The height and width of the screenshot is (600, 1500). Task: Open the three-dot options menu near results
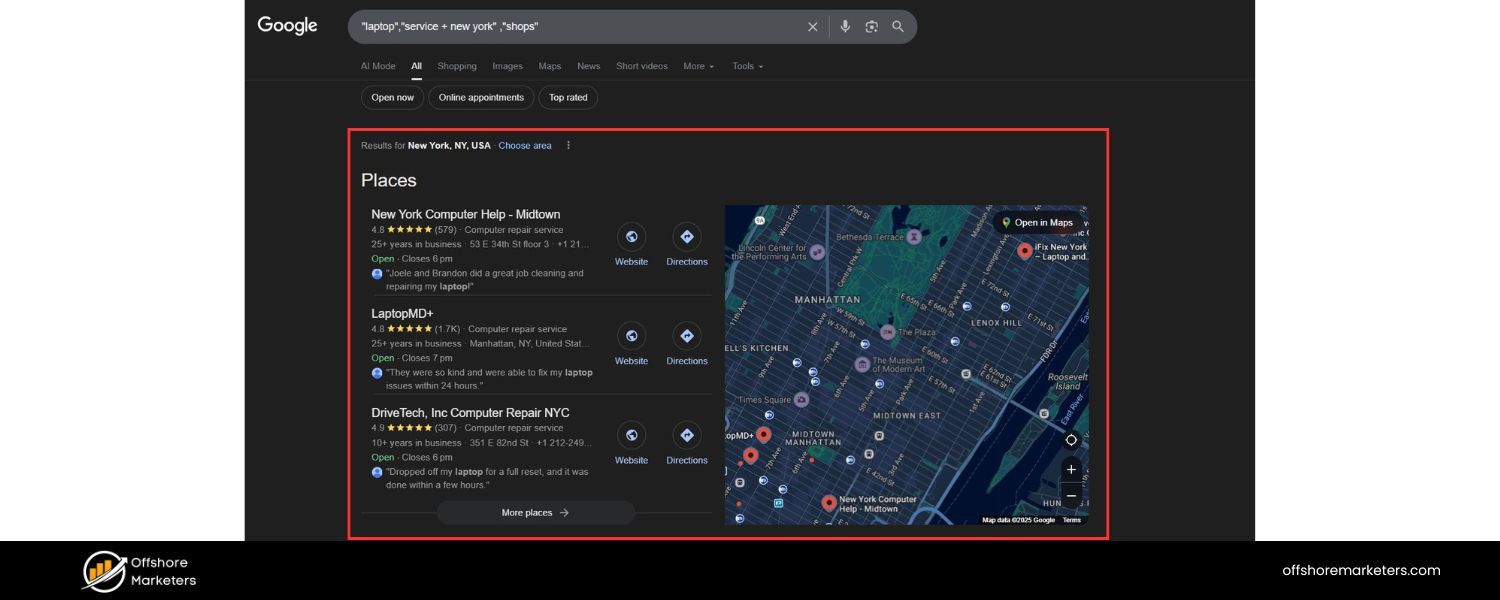click(568, 145)
